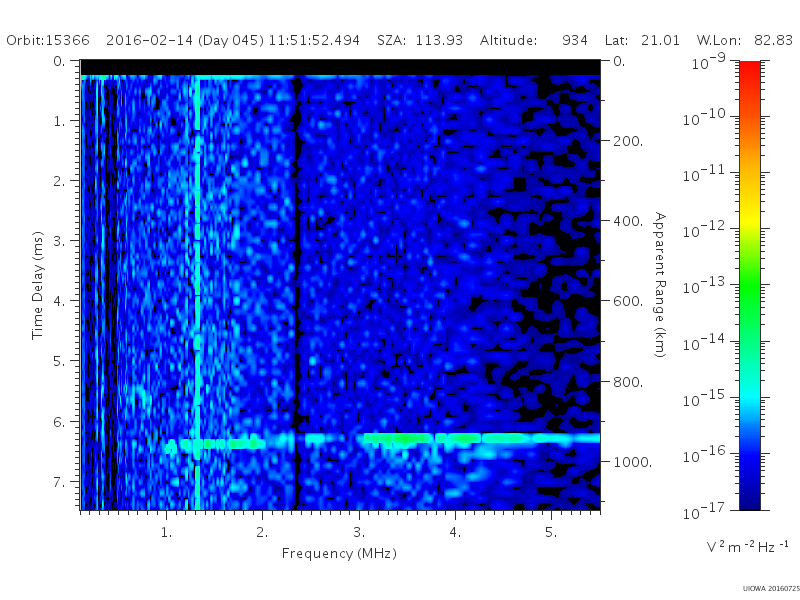
Task: Click the 'Lat: 21.01' text
Action: pyautogui.click(x=642, y=40)
